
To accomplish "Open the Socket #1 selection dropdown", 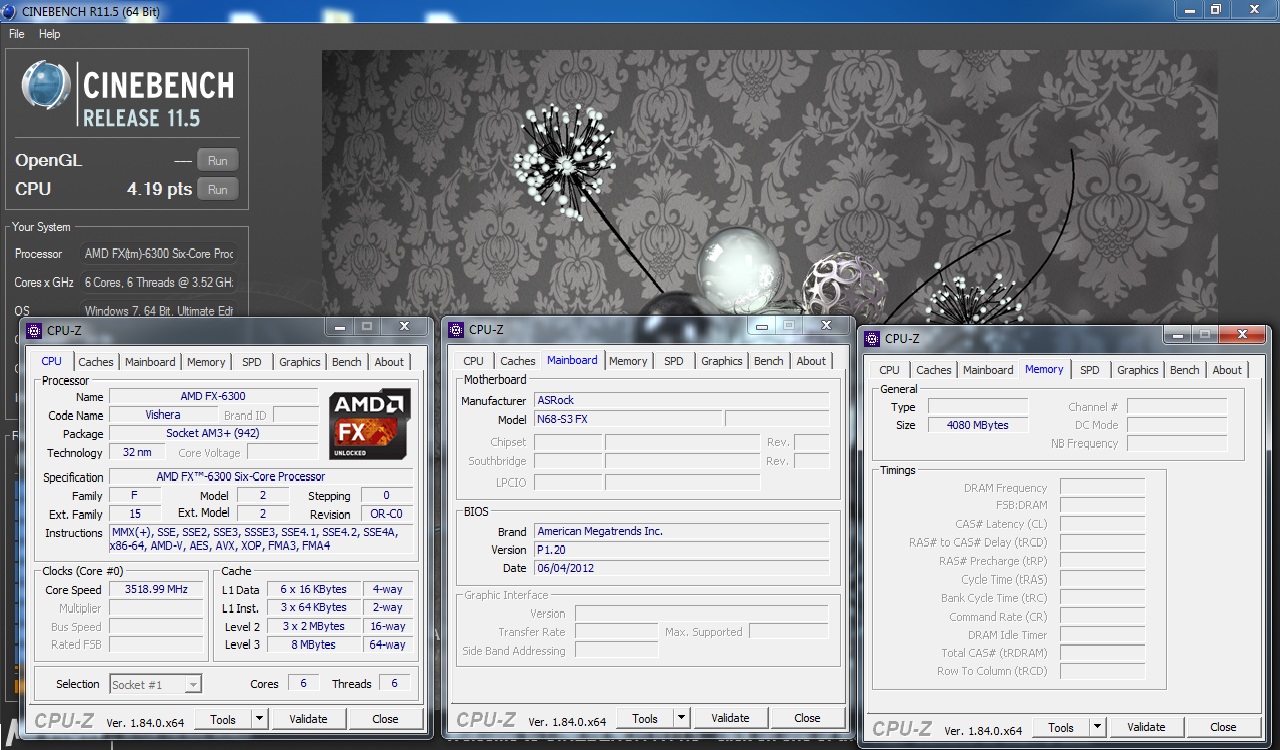I will click(155, 684).
